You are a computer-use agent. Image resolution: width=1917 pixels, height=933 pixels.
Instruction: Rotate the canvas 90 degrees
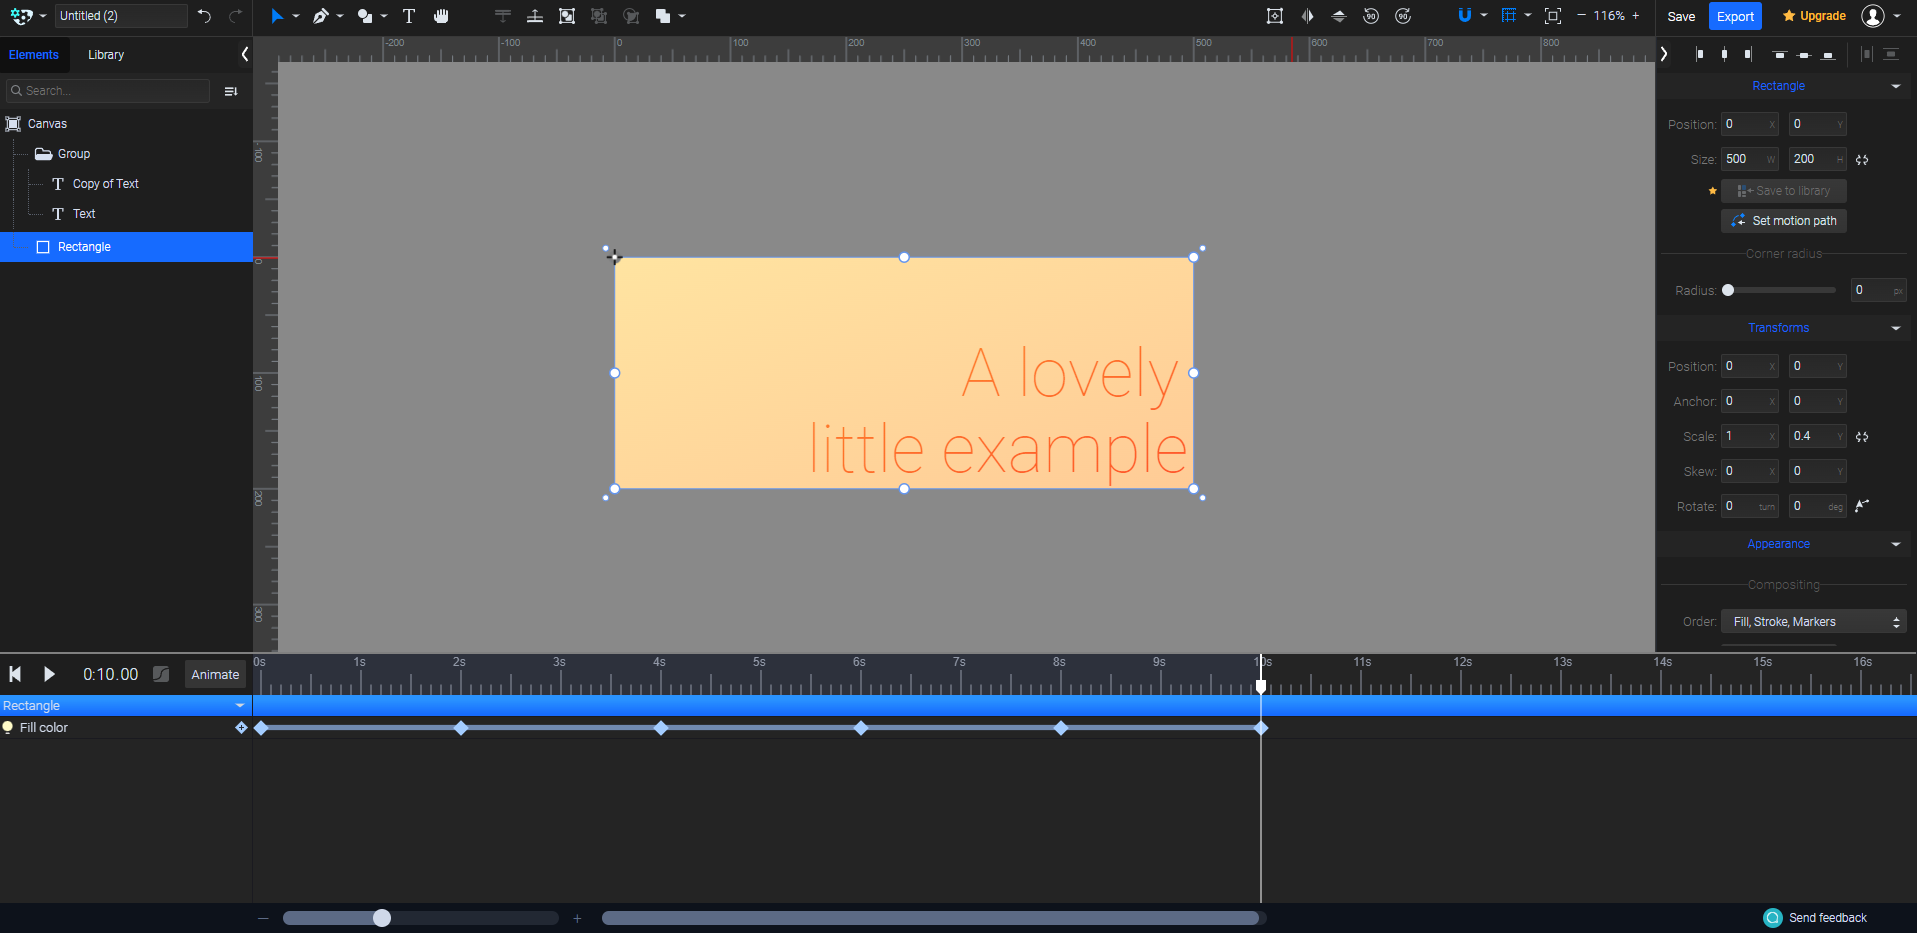click(x=1371, y=16)
